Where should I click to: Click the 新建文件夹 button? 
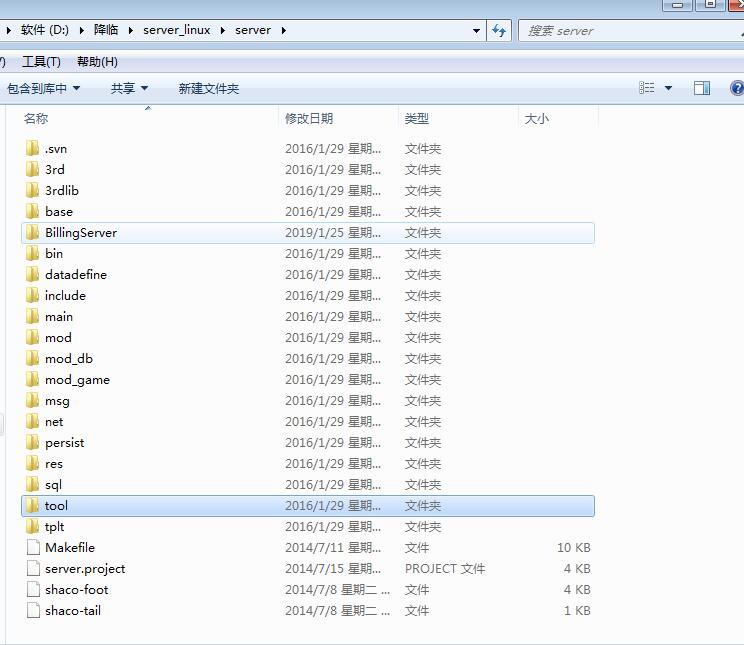[x=208, y=88]
